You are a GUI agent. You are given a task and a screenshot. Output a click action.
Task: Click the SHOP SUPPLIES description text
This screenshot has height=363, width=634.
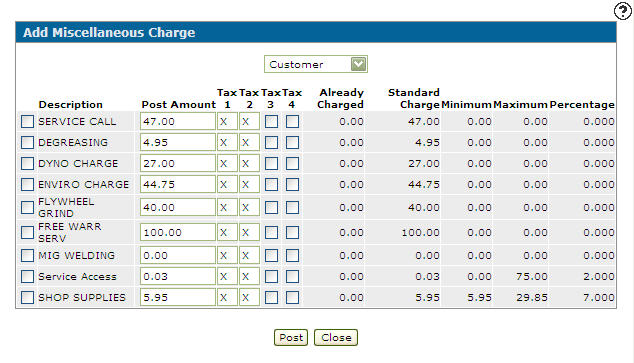click(x=82, y=298)
